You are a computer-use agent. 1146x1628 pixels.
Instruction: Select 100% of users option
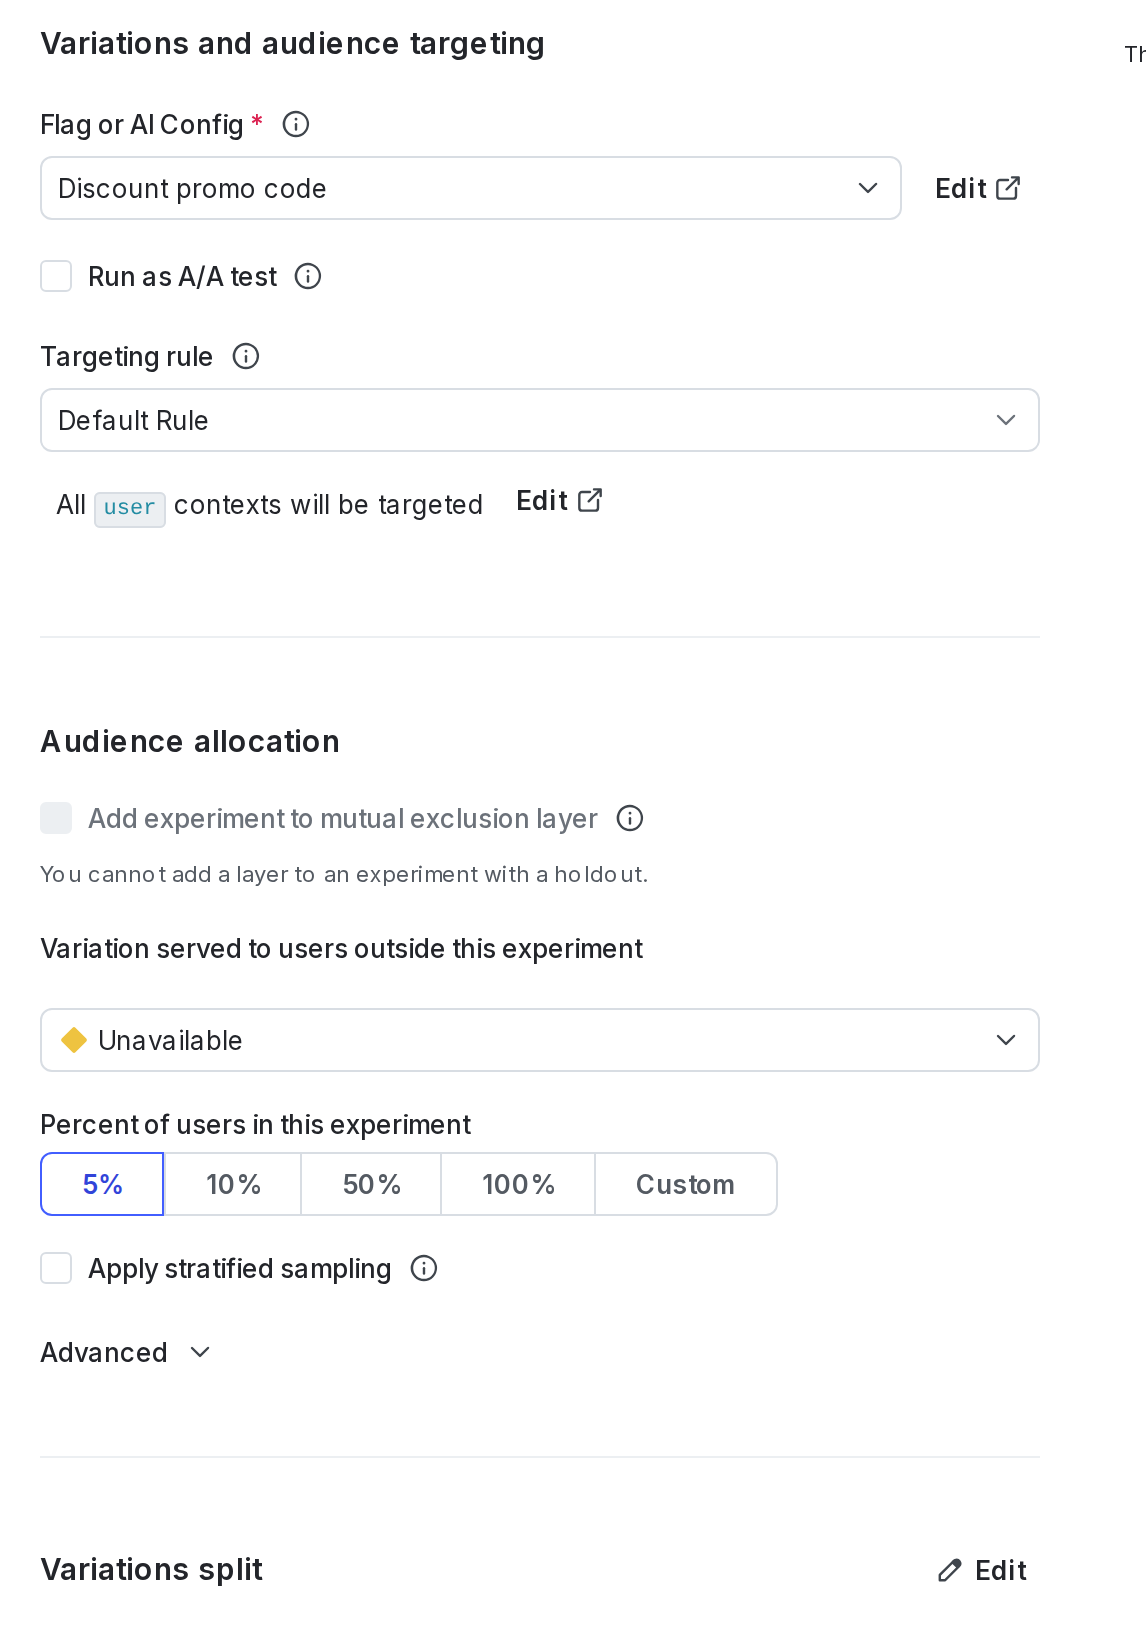(518, 1185)
